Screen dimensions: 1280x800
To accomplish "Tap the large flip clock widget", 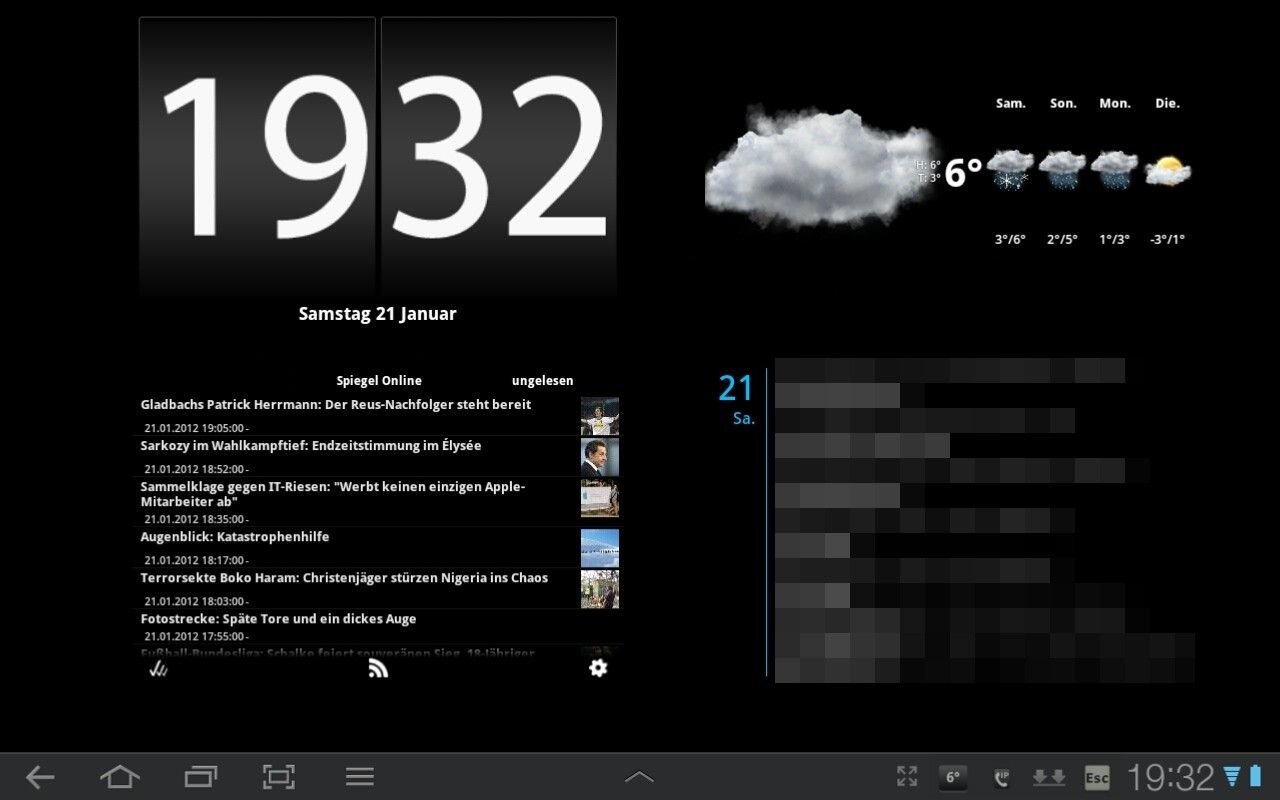I will tap(378, 157).
